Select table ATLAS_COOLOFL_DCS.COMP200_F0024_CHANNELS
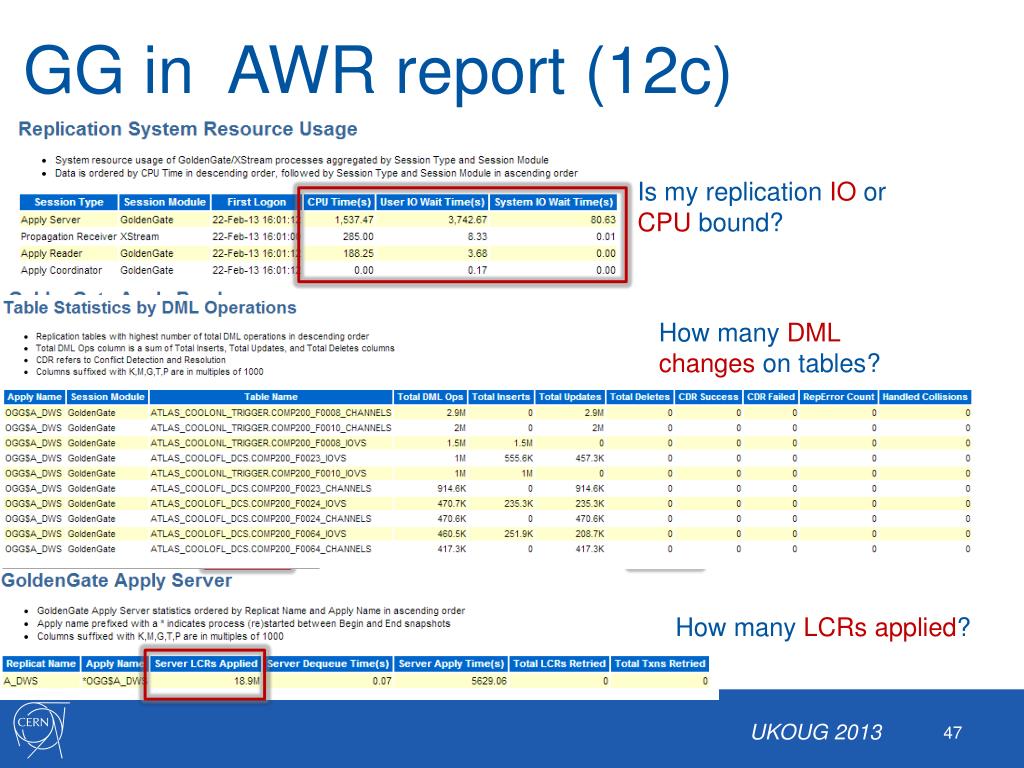Viewport: 1024px width, 768px height. click(261, 519)
